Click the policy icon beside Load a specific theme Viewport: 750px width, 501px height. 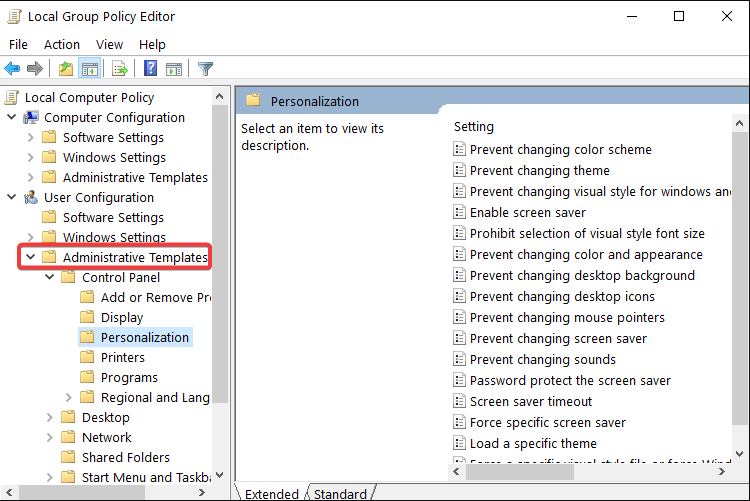coord(459,443)
